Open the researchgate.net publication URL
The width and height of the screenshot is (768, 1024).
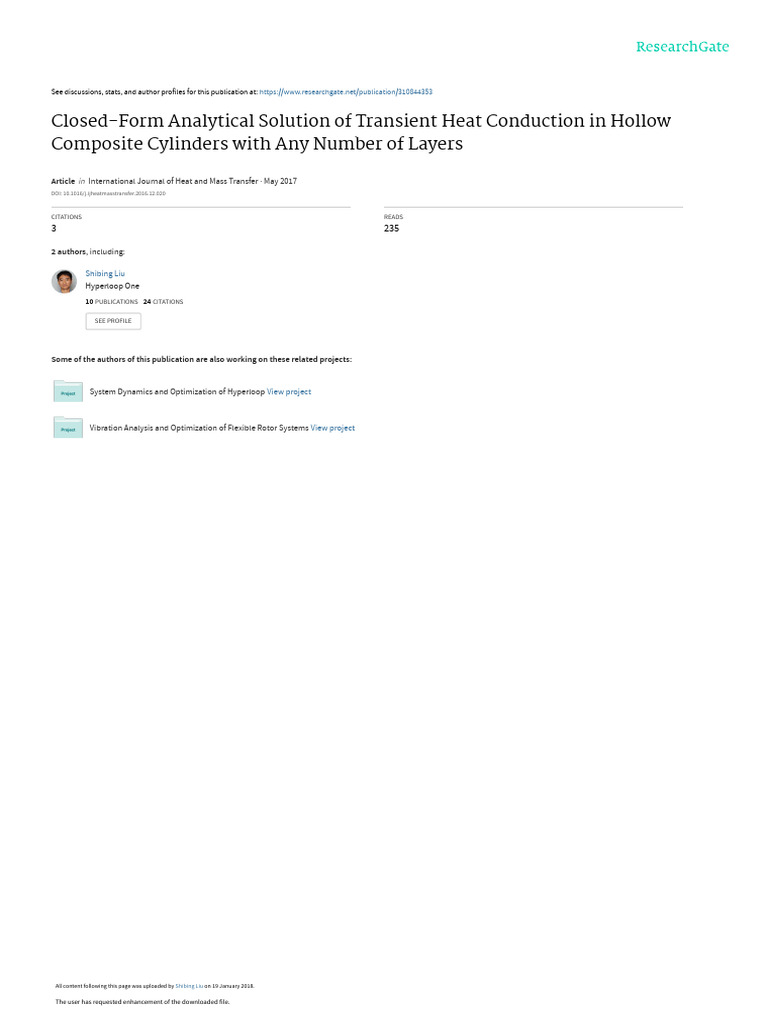(x=345, y=92)
